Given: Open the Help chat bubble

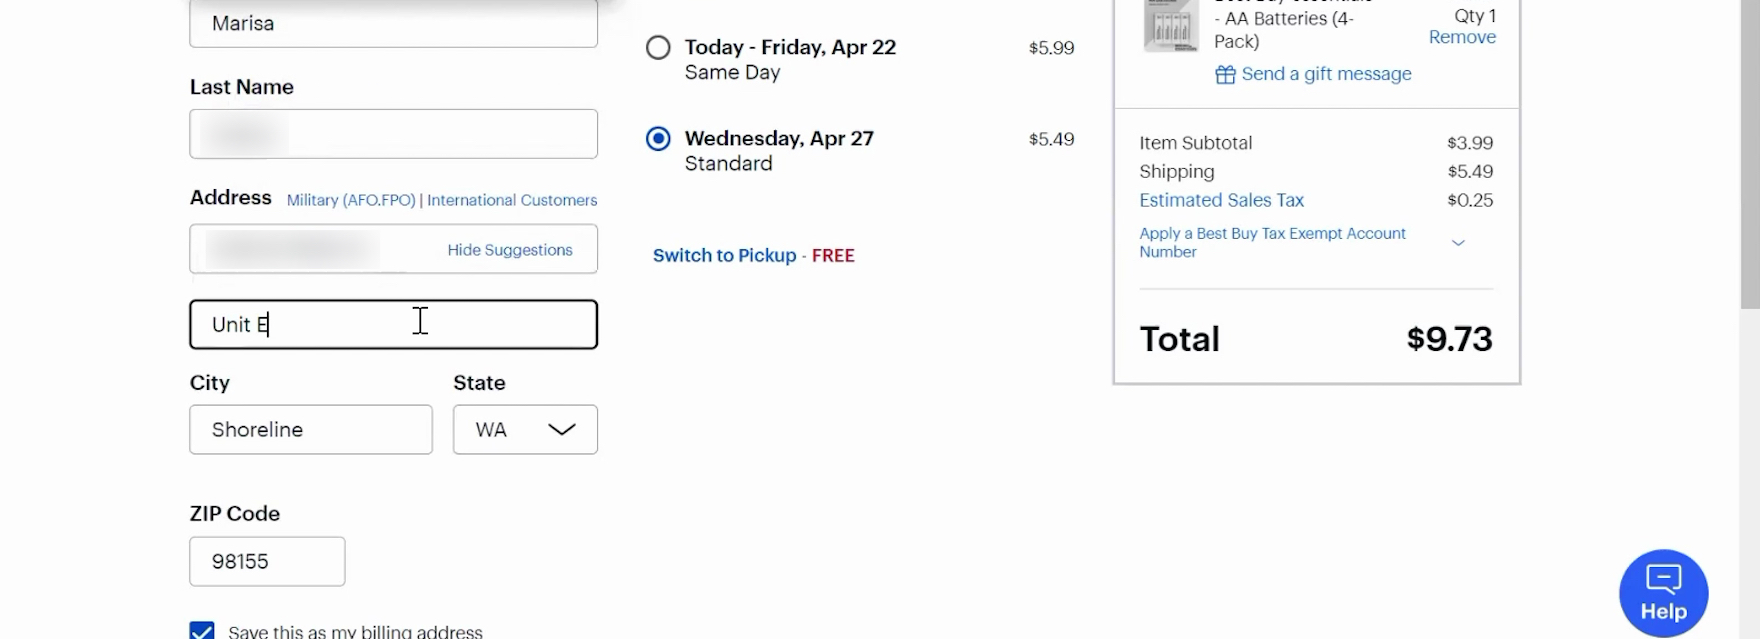Looking at the screenshot, I should coord(1663,593).
